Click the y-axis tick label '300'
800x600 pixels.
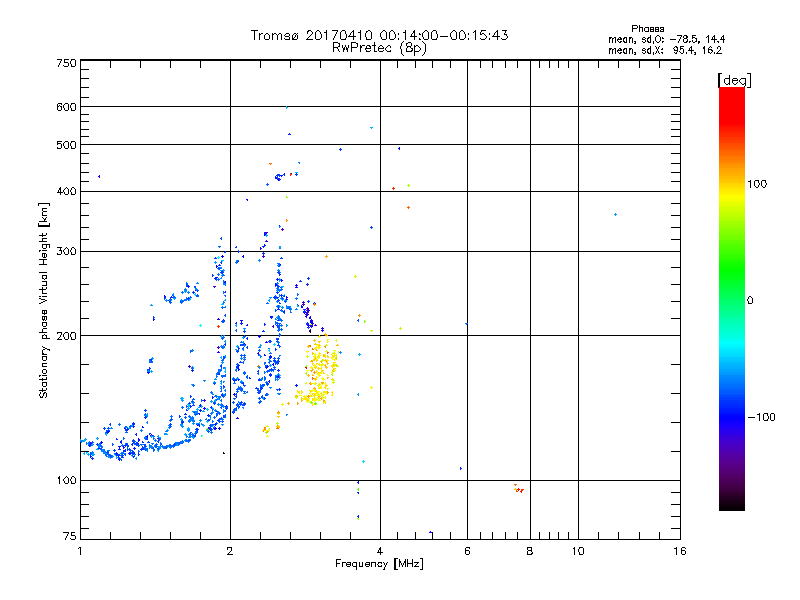click(x=66, y=251)
